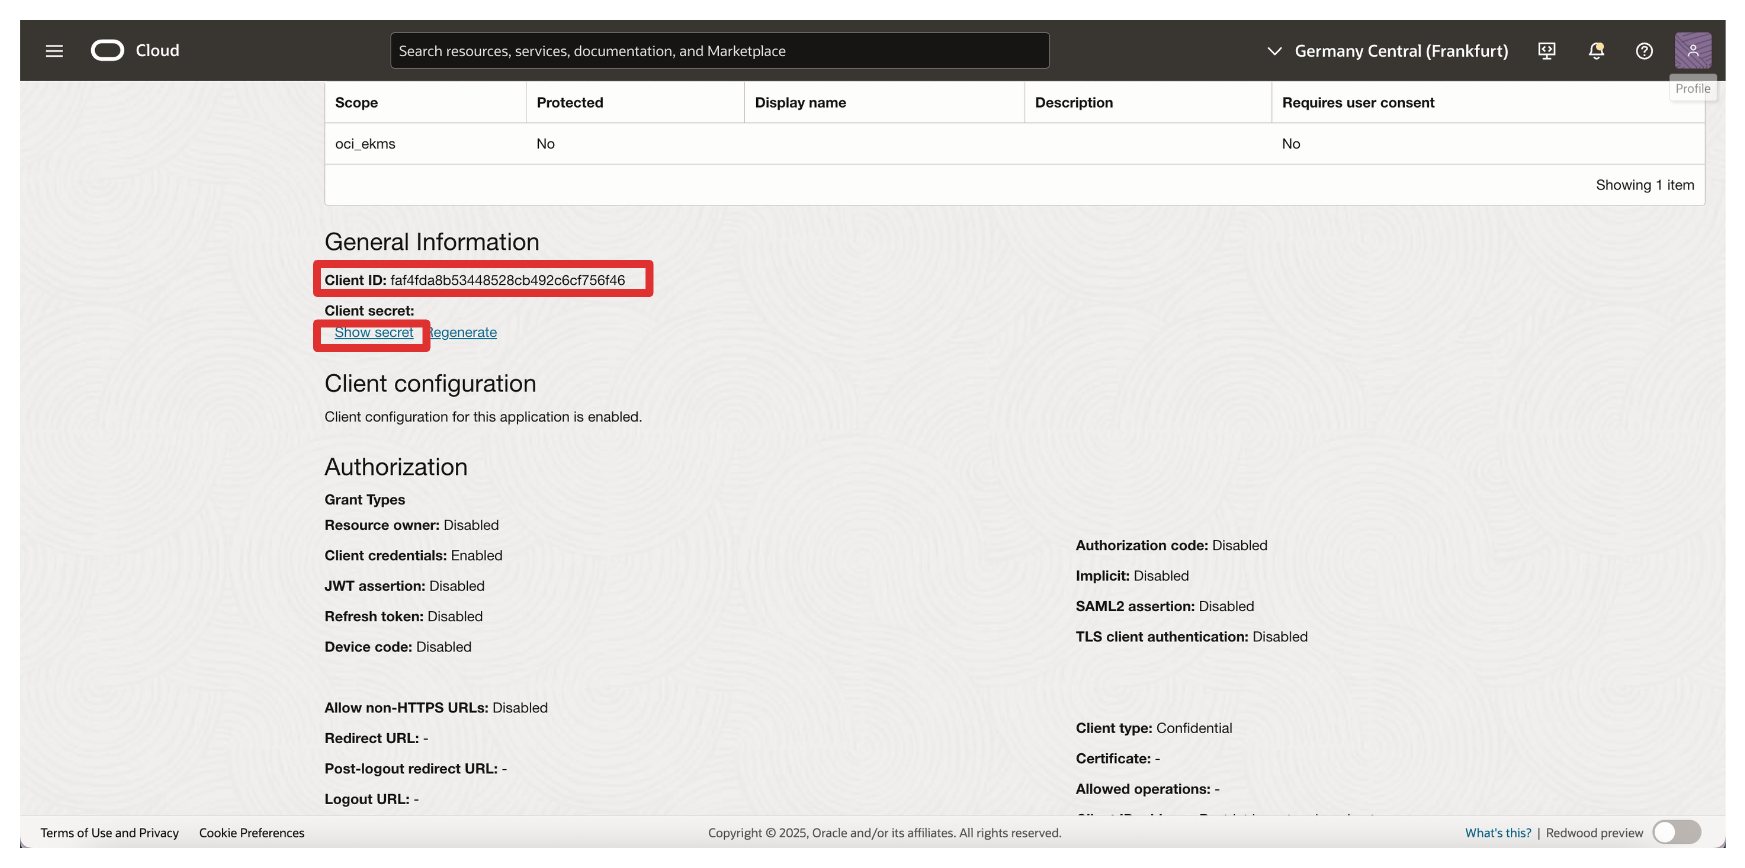Screen dimensions: 1745x868
Task: Open Terms of Use and Privacy
Action: pos(110,833)
